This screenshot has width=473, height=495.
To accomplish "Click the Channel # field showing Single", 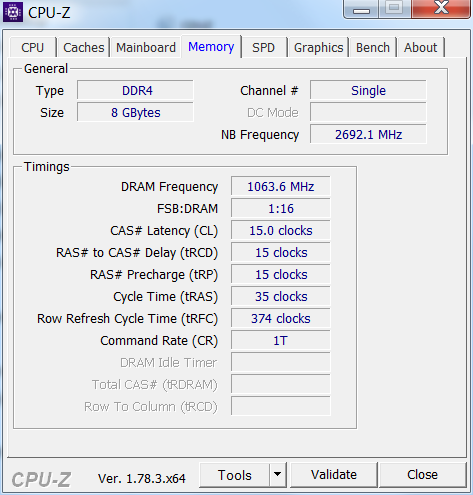I will (x=368, y=90).
